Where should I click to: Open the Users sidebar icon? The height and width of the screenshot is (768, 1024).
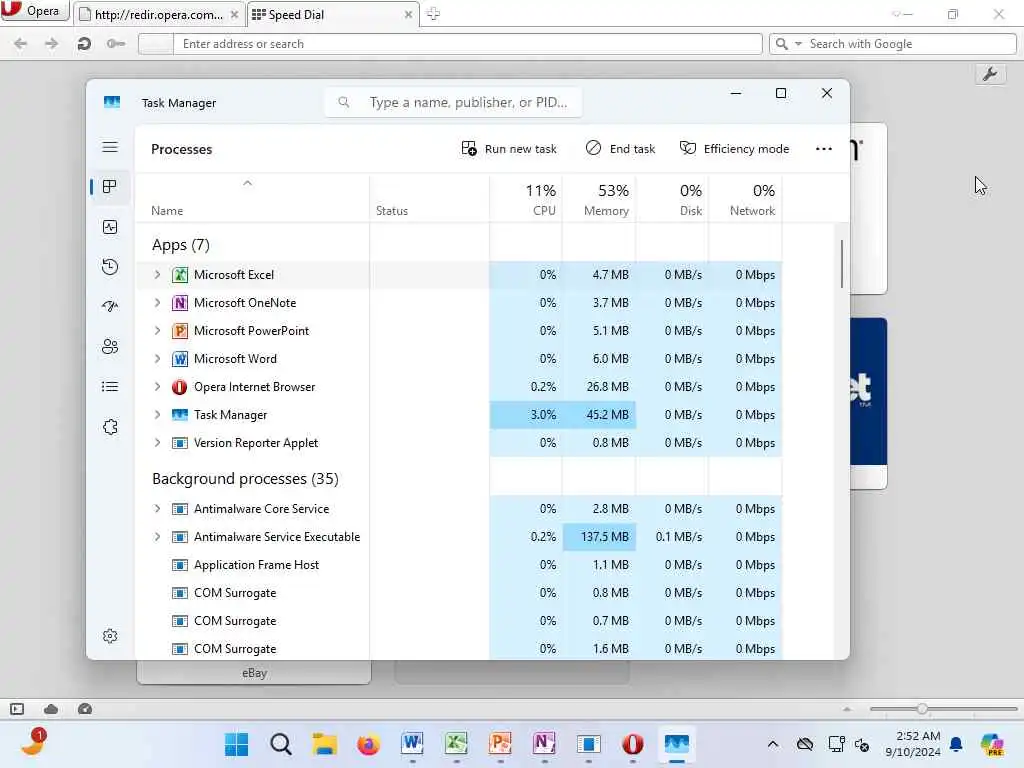[x=110, y=346]
